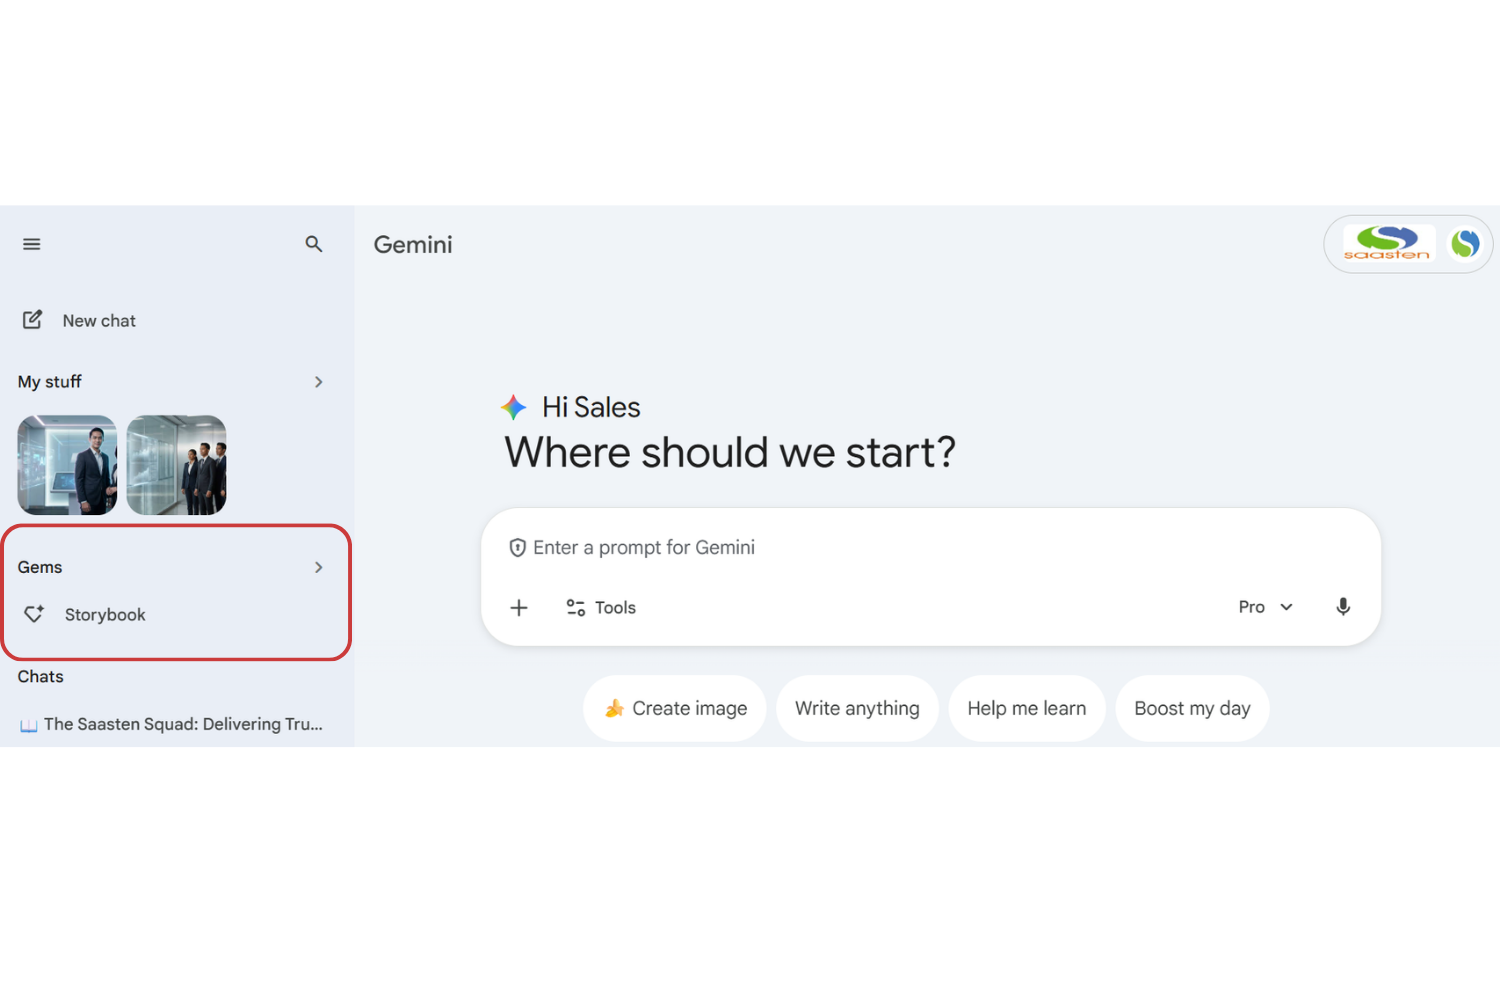Select the Help me learn chip
Screen dimensions: 1500x1000
pyautogui.click(x=1026, y=708)
